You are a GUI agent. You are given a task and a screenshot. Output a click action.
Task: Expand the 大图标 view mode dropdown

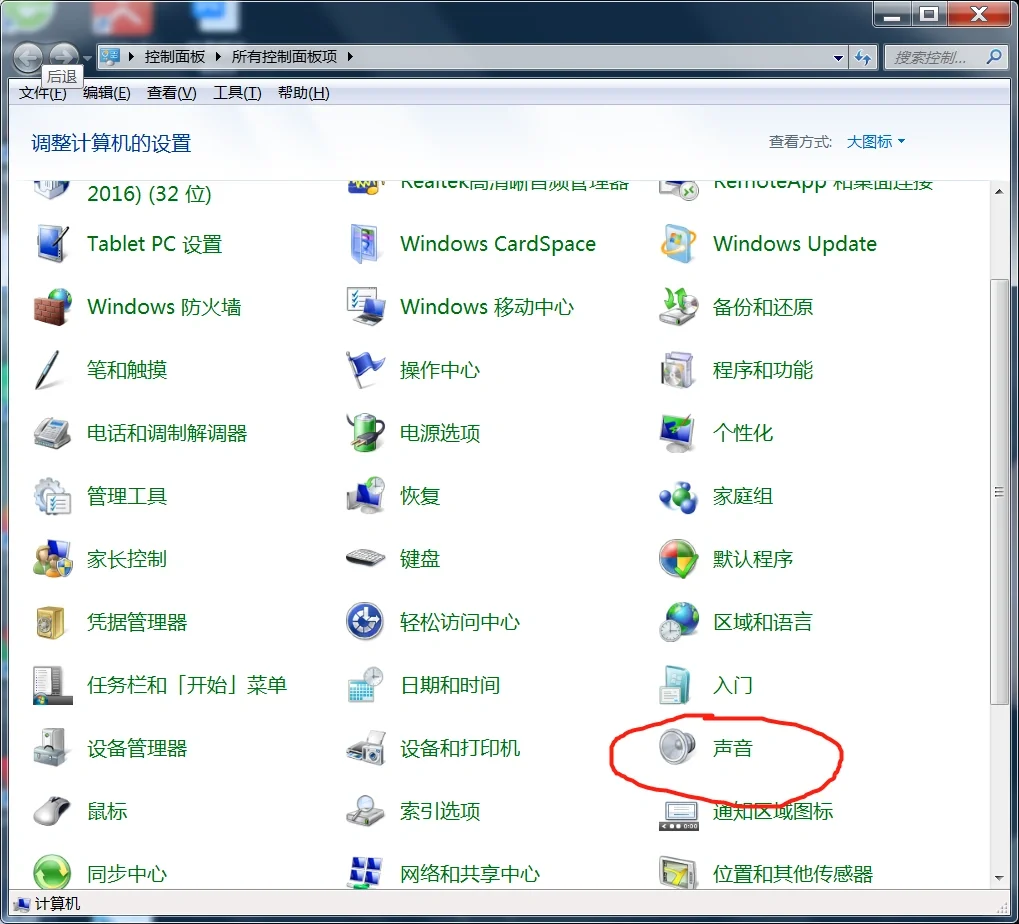[x=875, y=142]
